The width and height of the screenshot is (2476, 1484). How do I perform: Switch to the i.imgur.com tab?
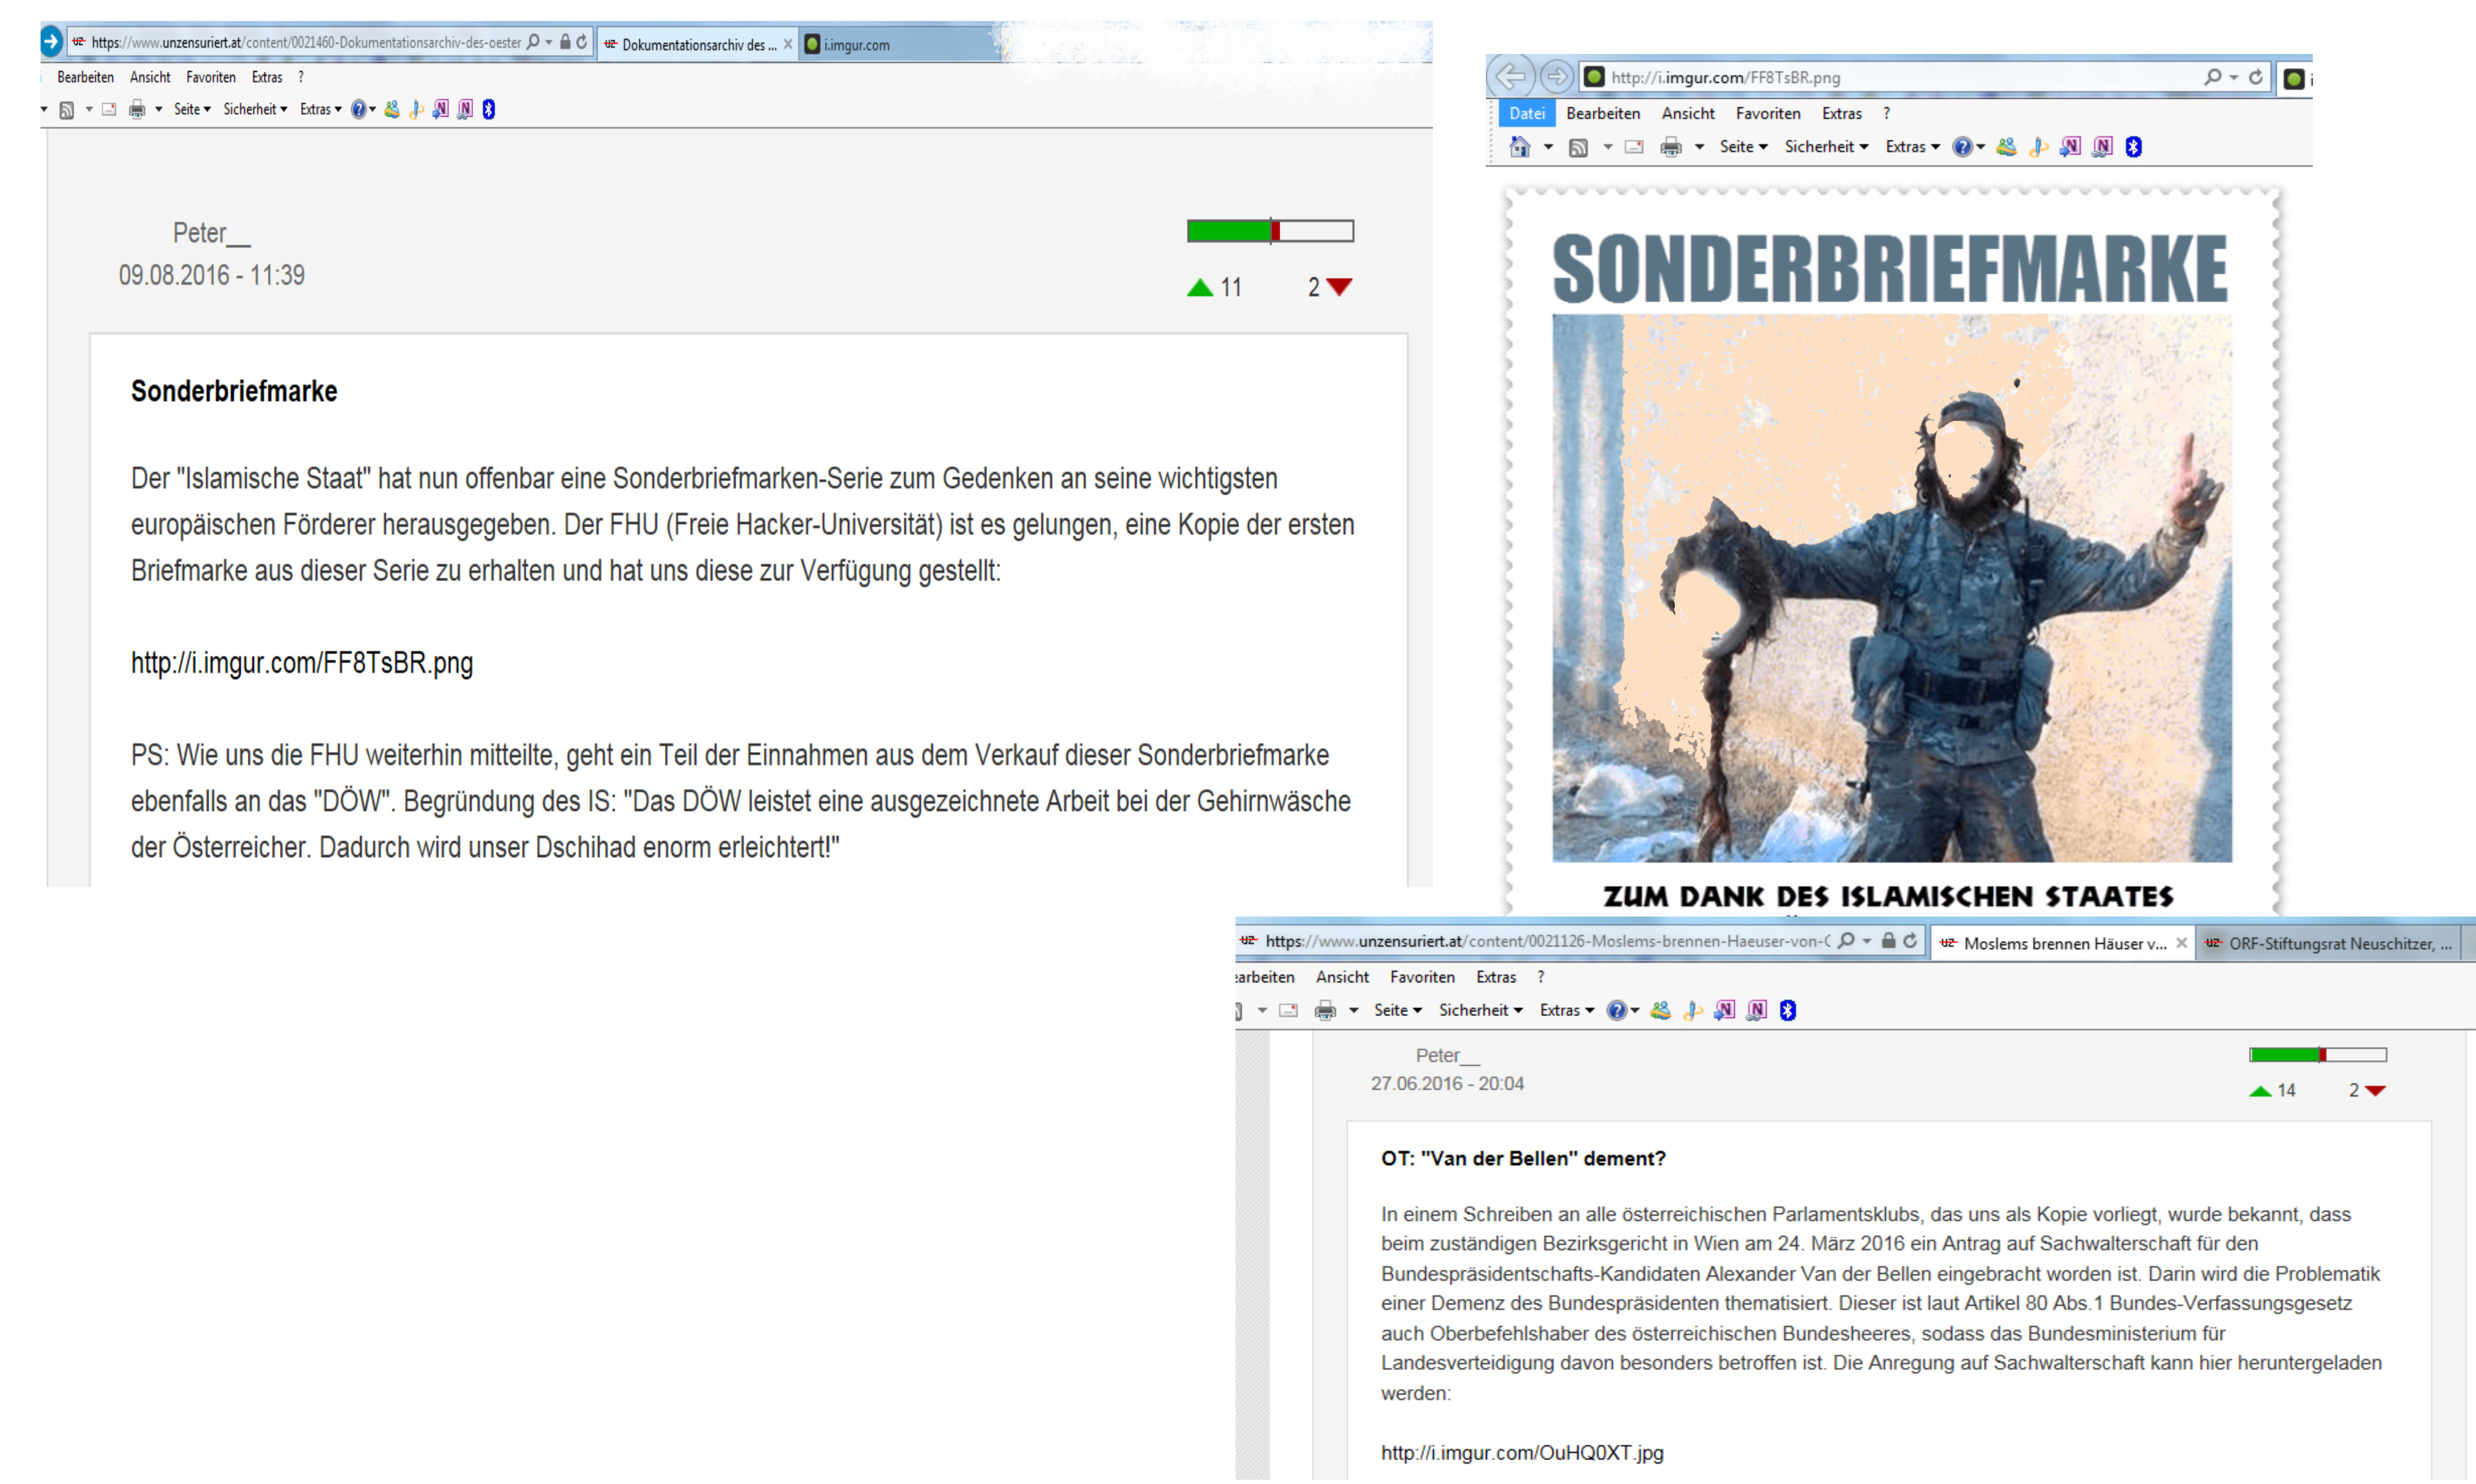tap(856, 44)
